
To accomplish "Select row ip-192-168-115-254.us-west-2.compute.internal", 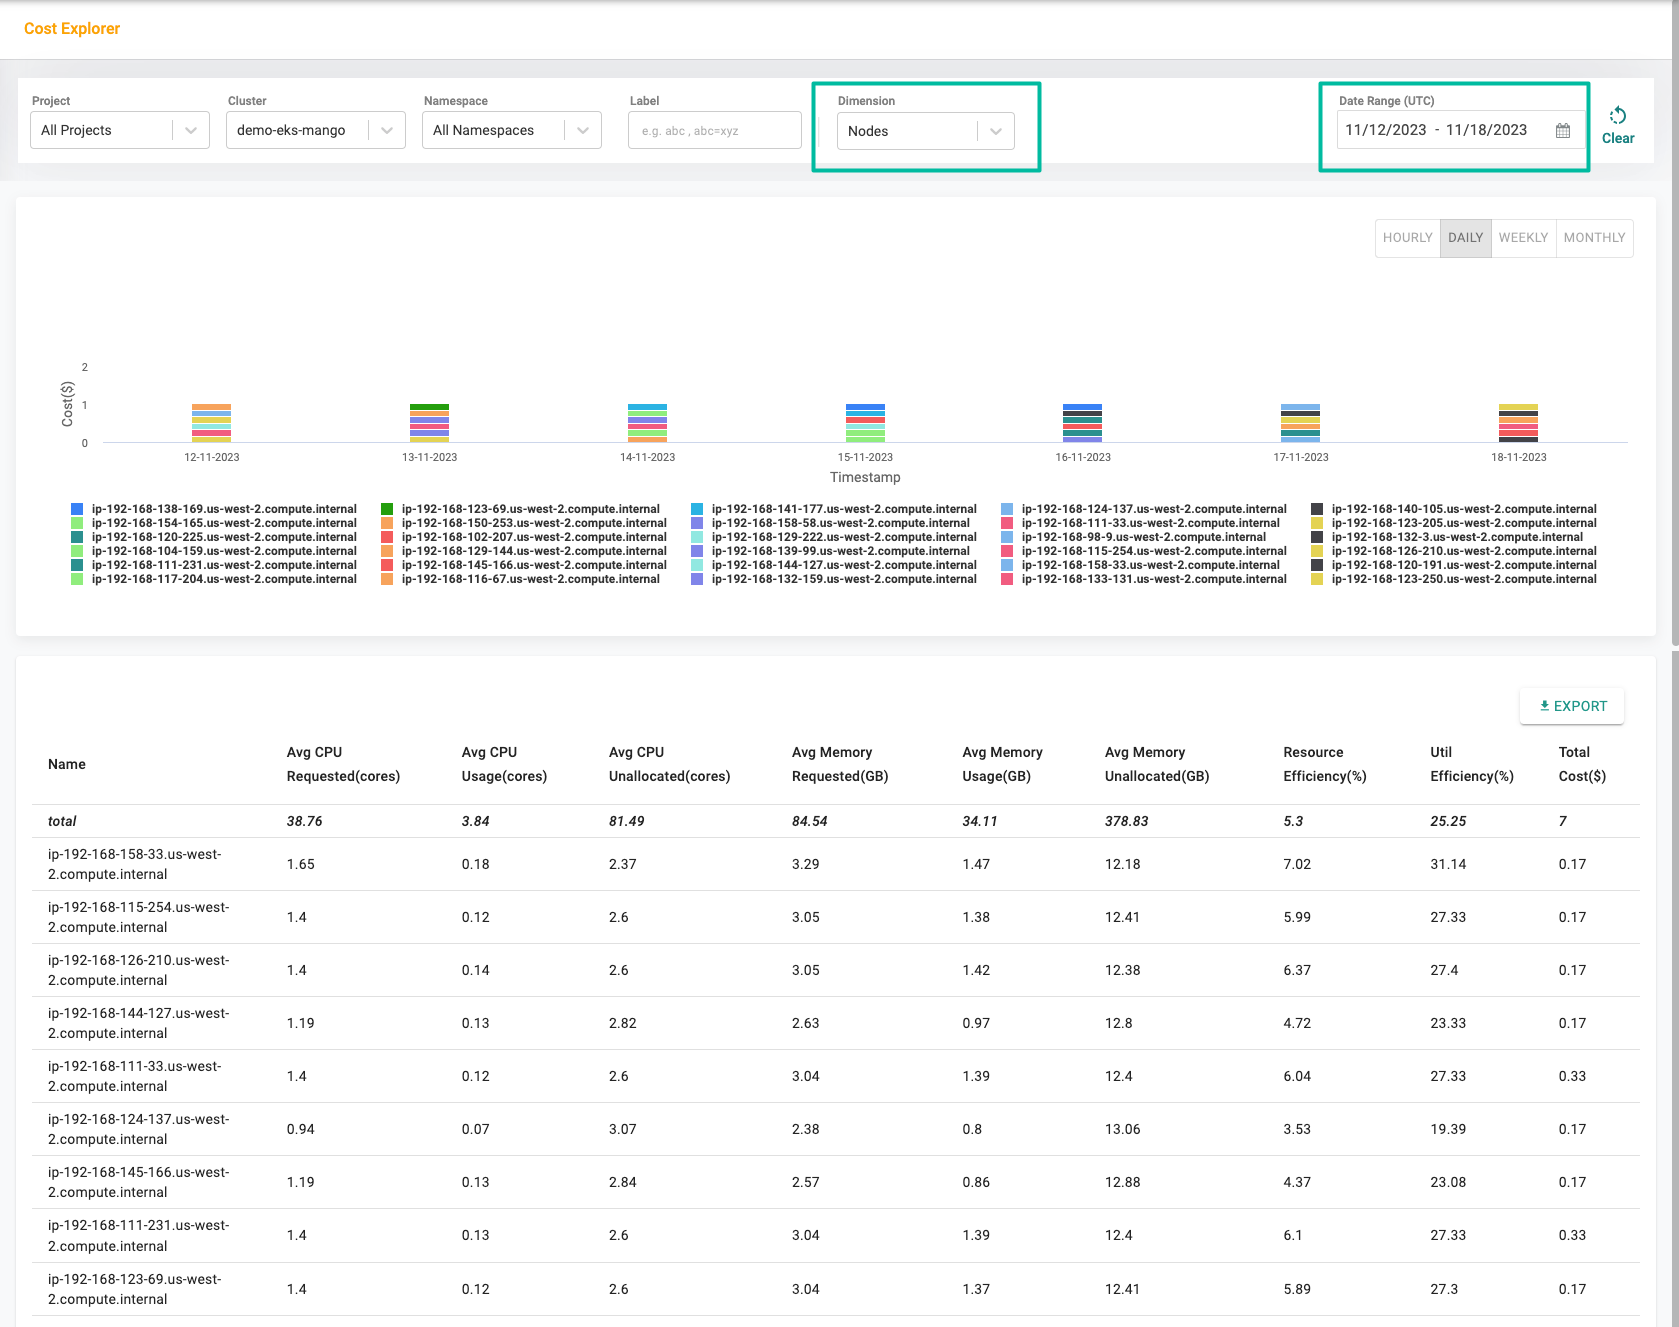I will [x=836, y=917].
